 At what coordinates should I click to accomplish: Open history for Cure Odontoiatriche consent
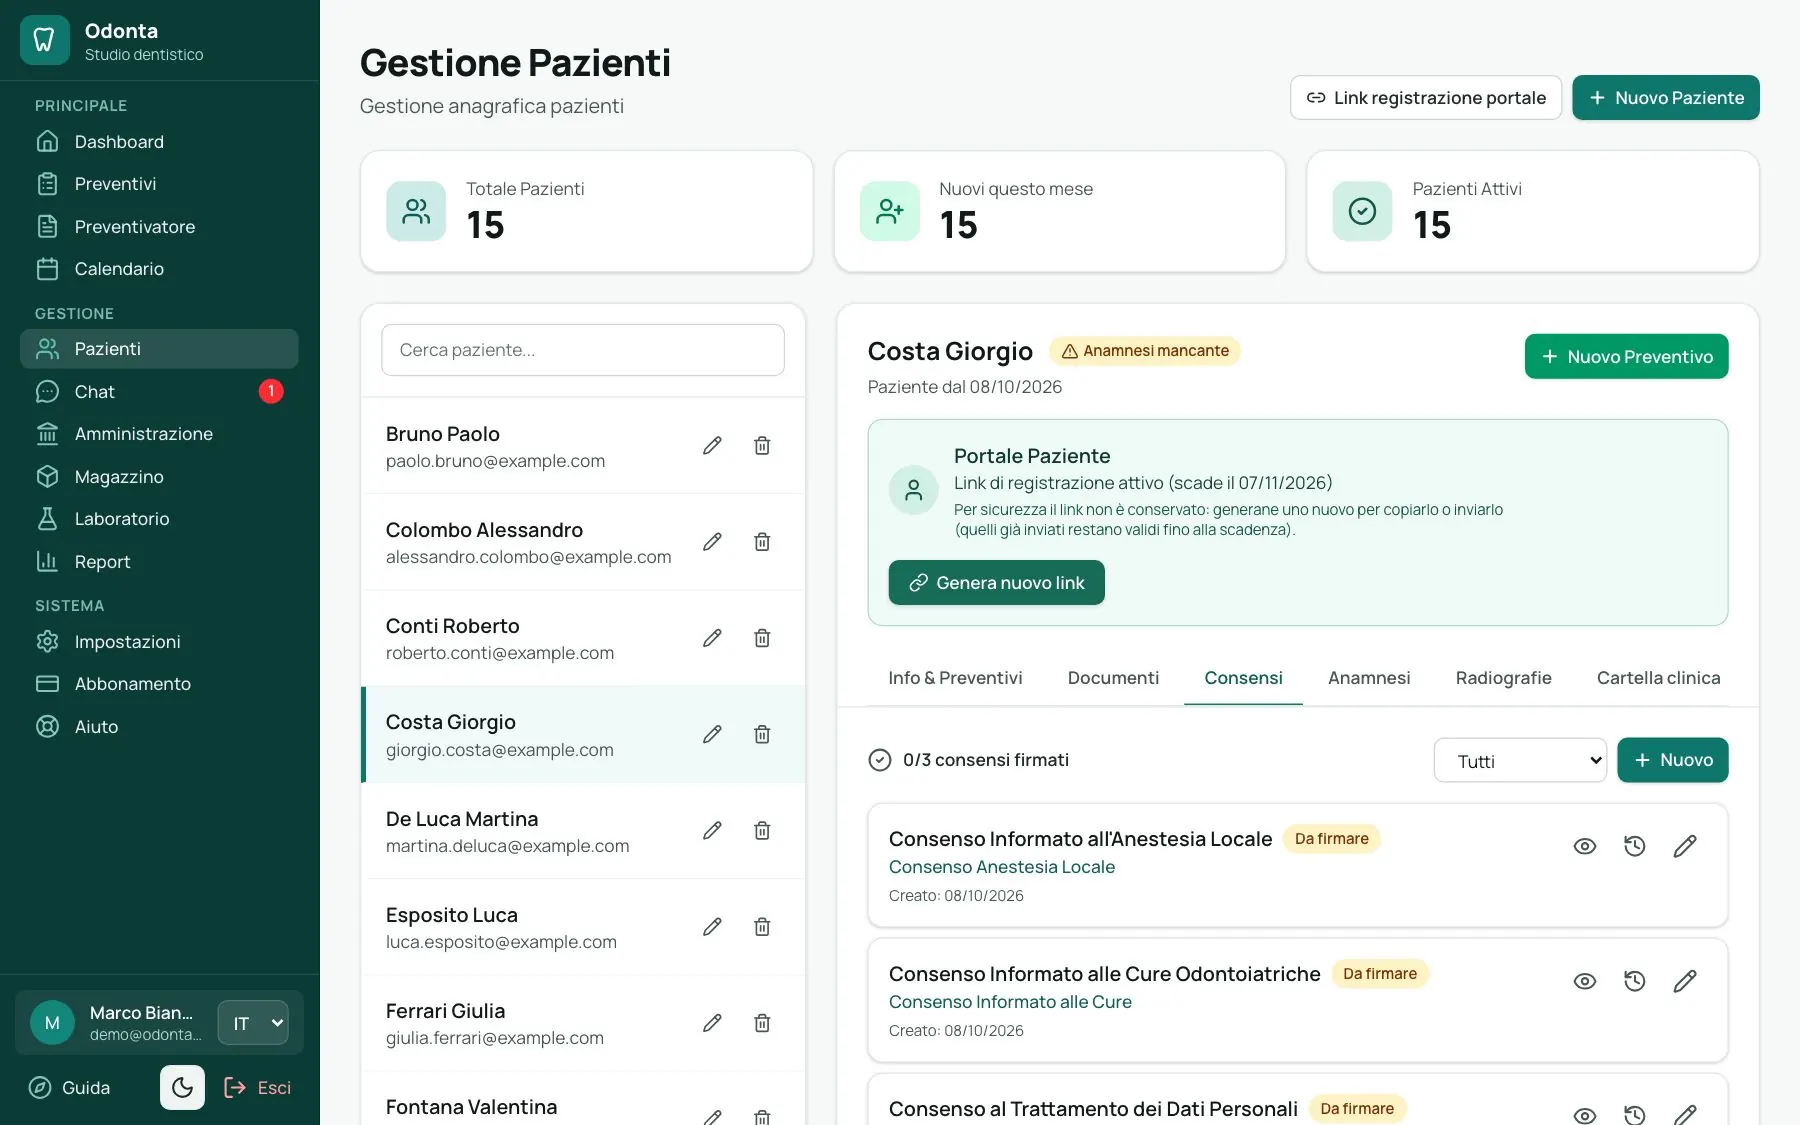[1635, 981]
